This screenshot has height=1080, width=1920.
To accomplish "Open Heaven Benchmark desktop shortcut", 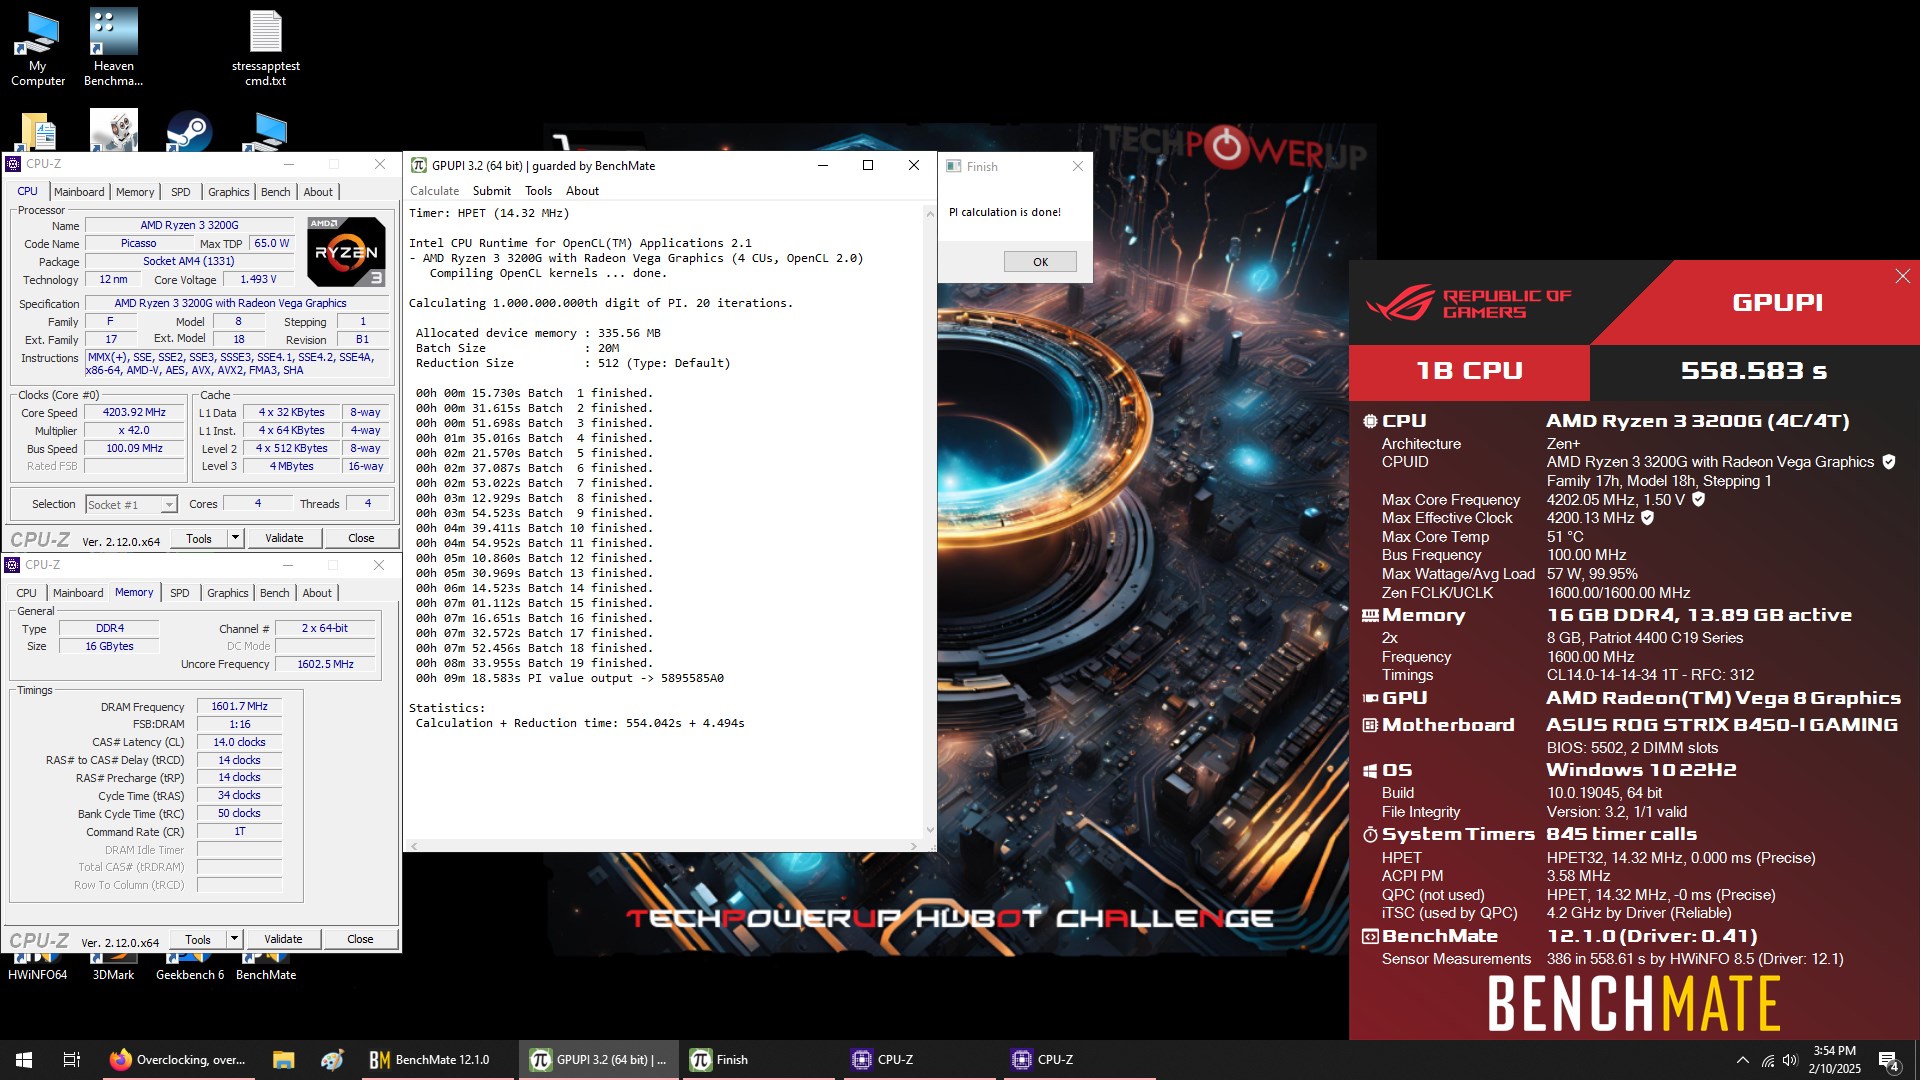I will click(113, 48).
